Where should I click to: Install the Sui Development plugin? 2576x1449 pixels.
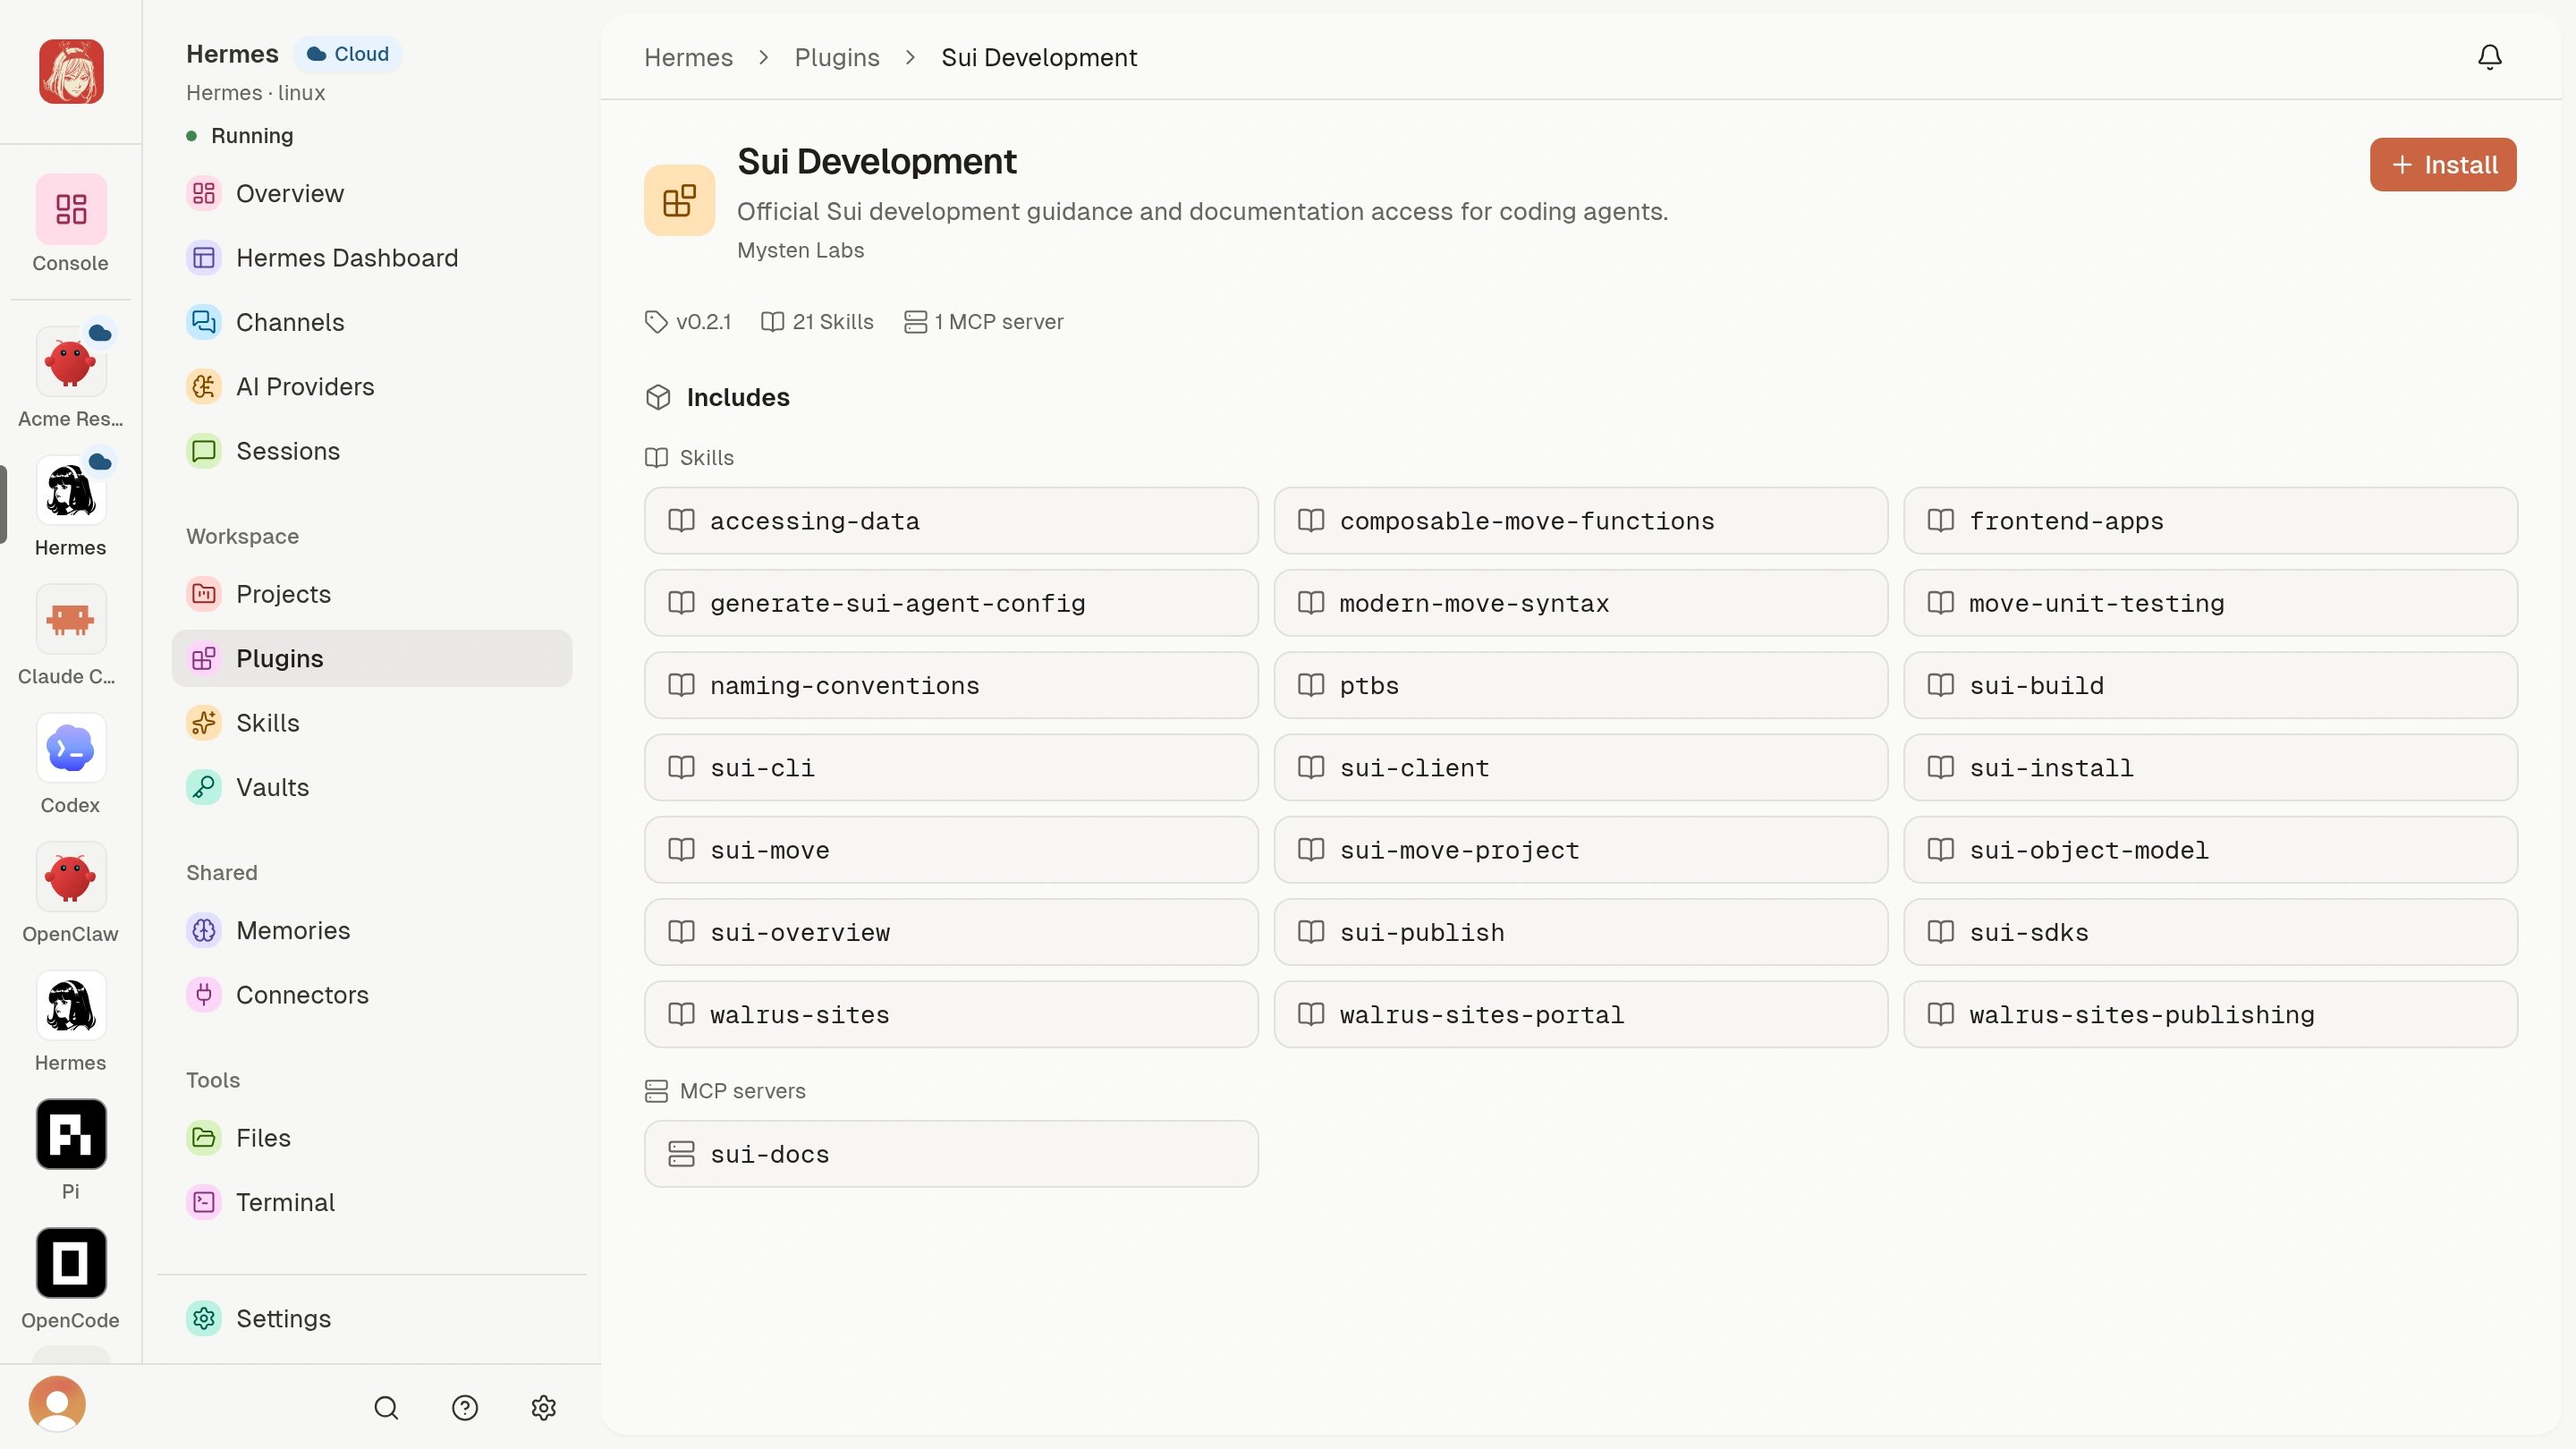[x=2442, y=164]
